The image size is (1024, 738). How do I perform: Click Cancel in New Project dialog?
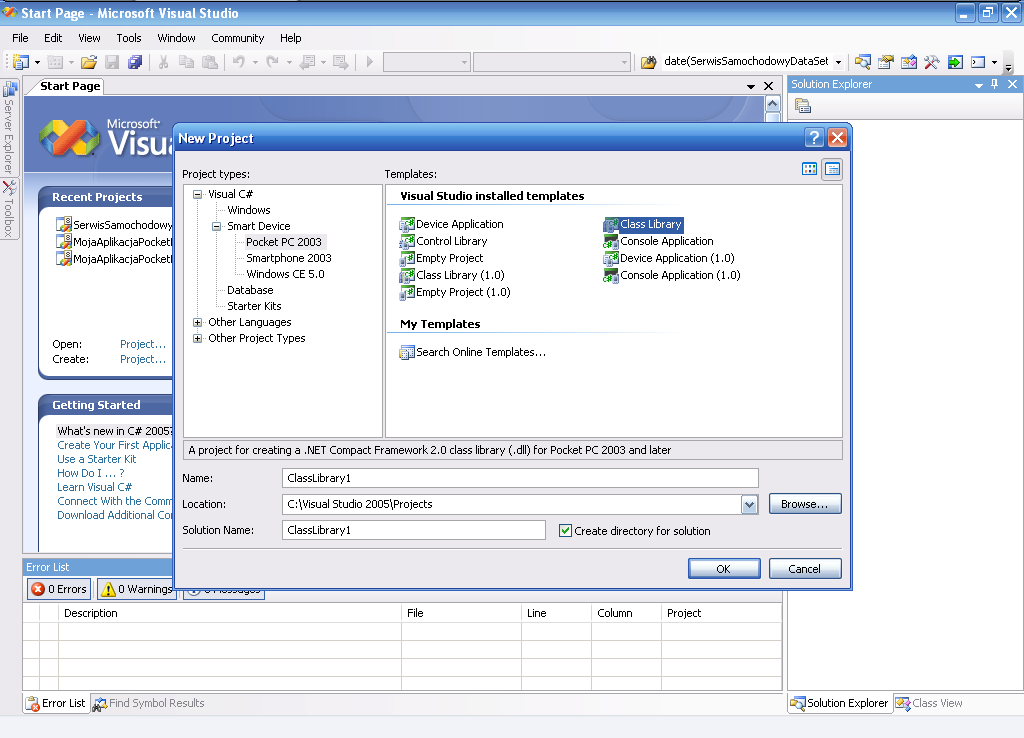805,569
